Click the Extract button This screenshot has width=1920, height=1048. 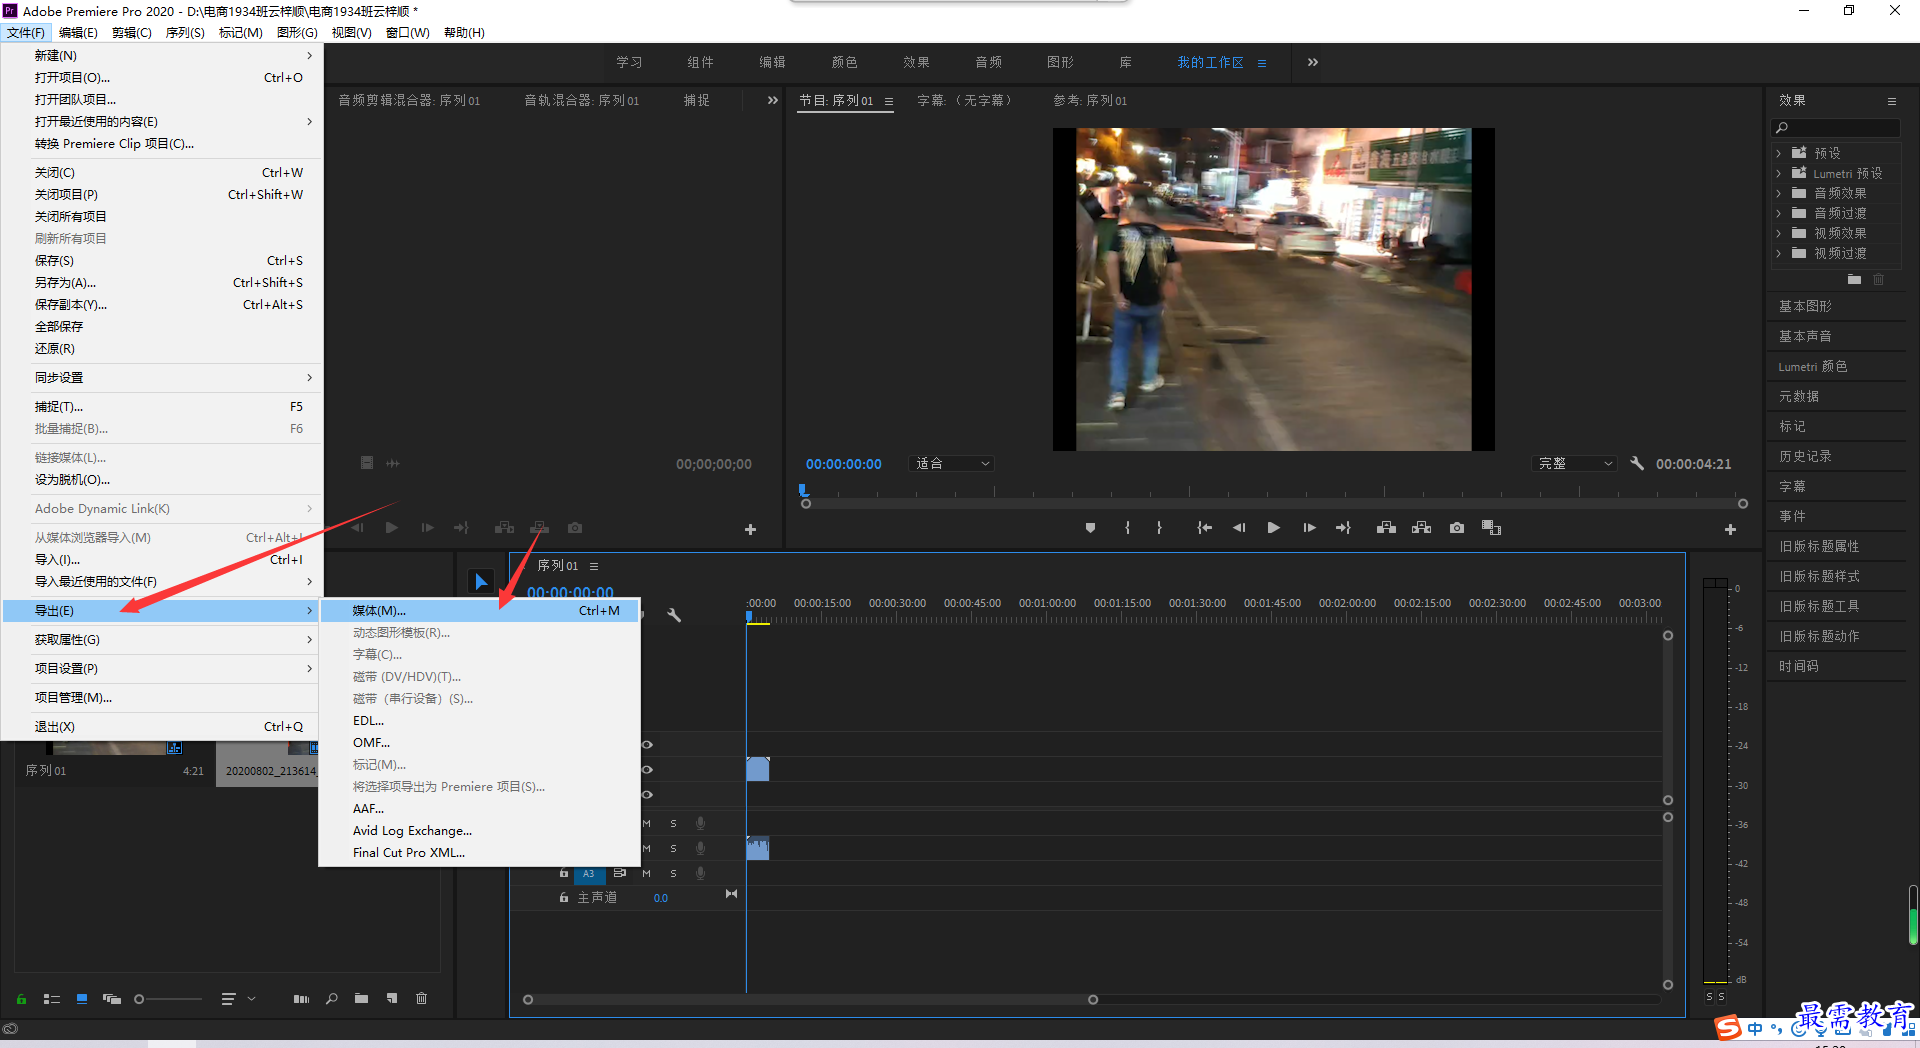point(1421,528)
